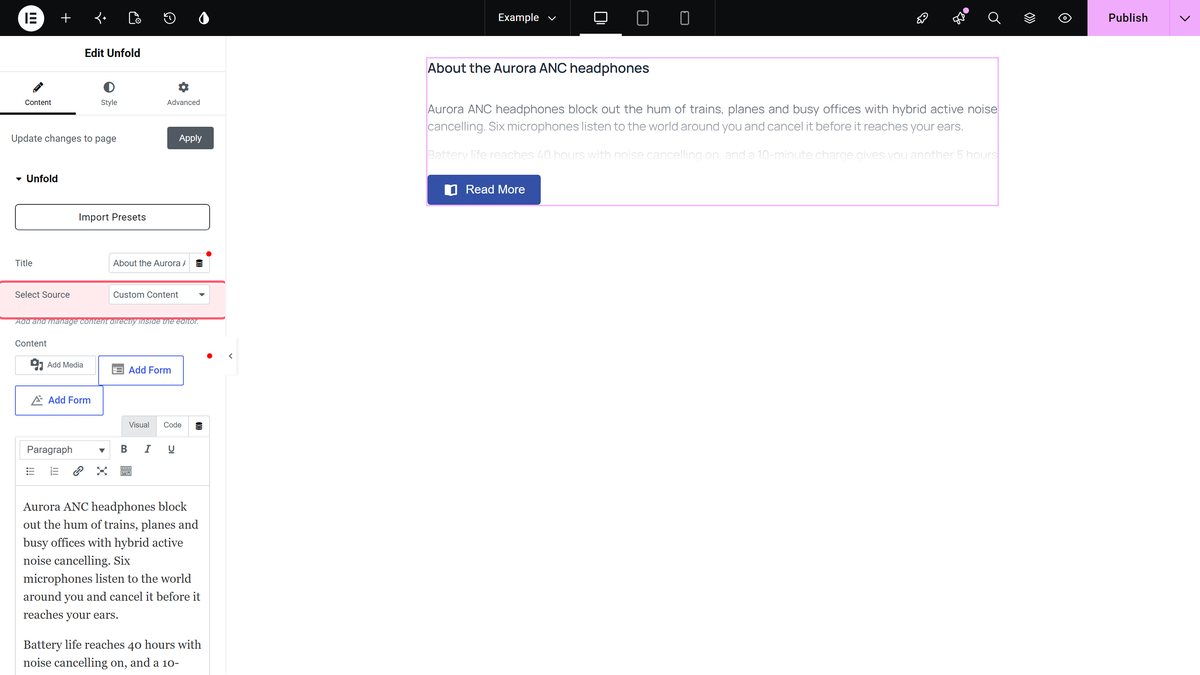This screenshot has width=1200, height=675.
Task: Click the Add Media button
Action: 56,365
